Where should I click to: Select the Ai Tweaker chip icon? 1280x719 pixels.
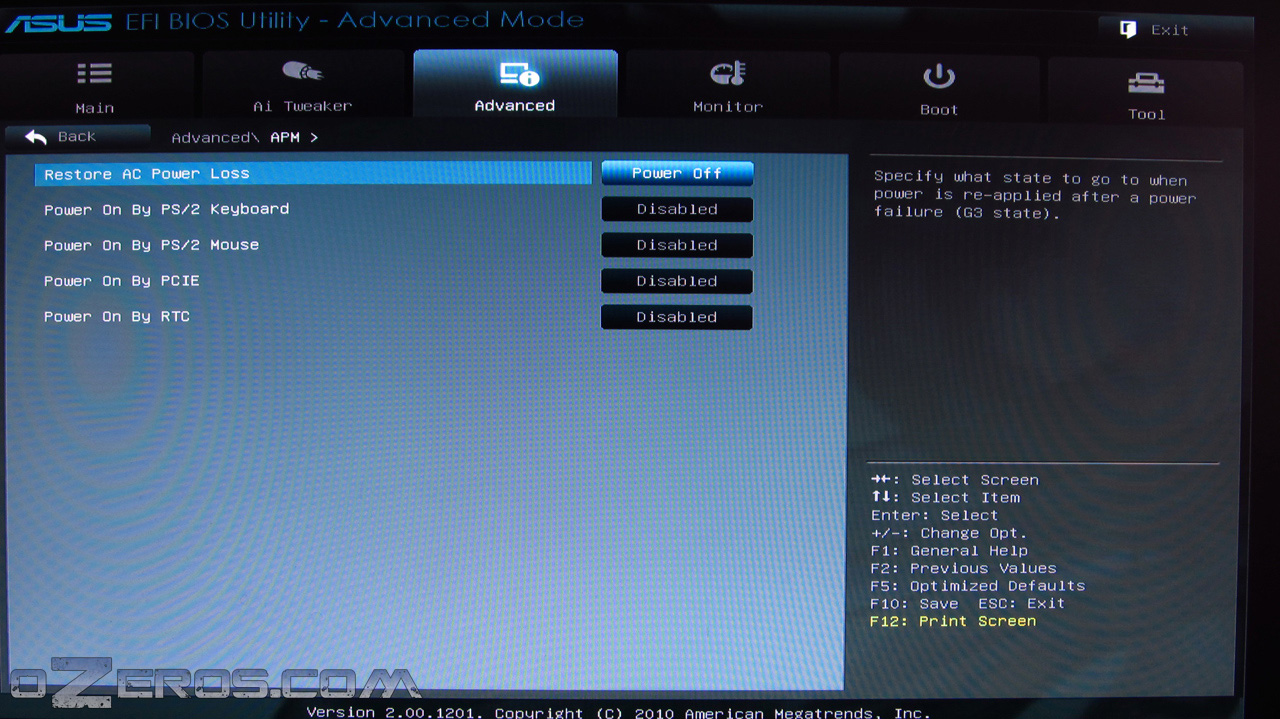coord(302,71)
